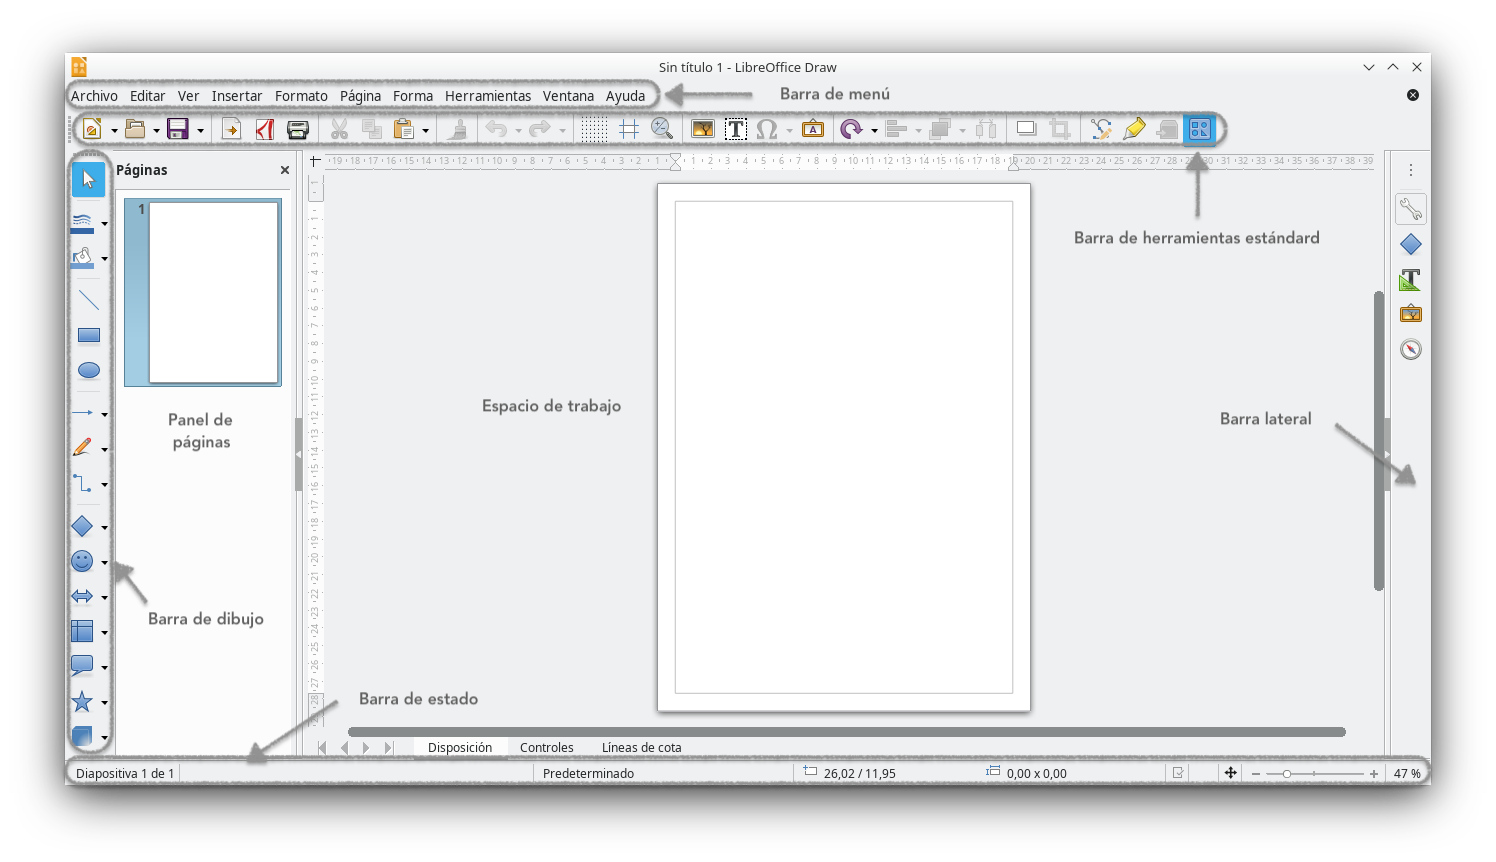Image resolution: width=1496 pixels, height=862 pixels.
Task: Close the Páginas panel
Action: 285,170
